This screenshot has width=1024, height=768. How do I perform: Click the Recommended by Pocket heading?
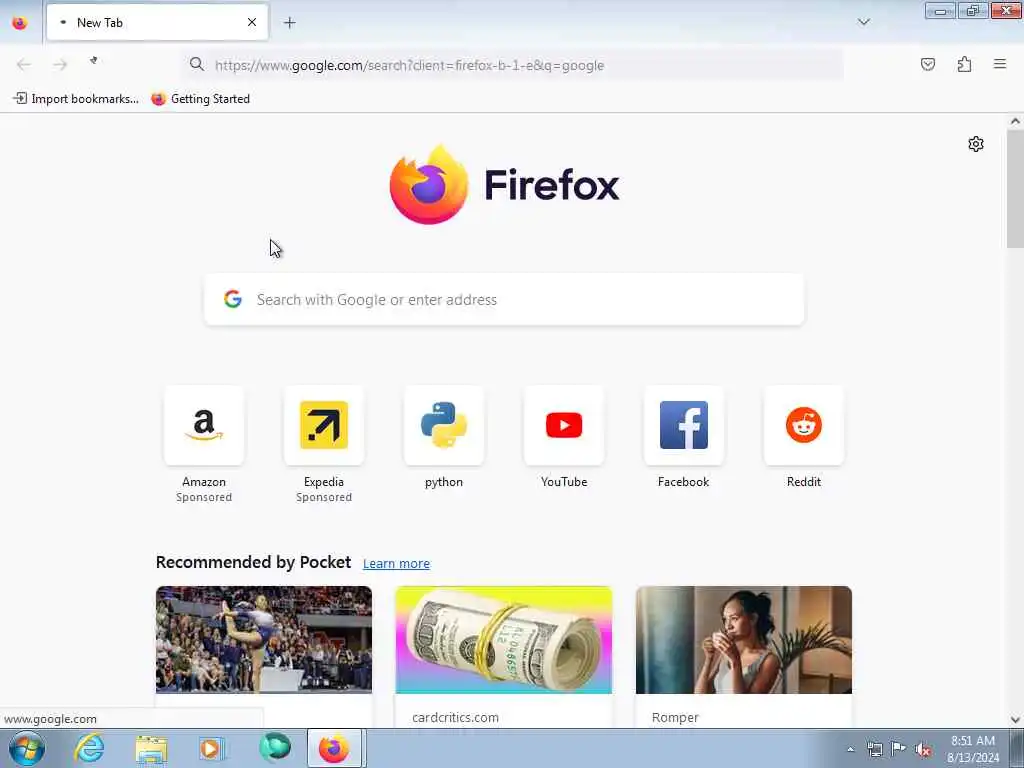253,562
